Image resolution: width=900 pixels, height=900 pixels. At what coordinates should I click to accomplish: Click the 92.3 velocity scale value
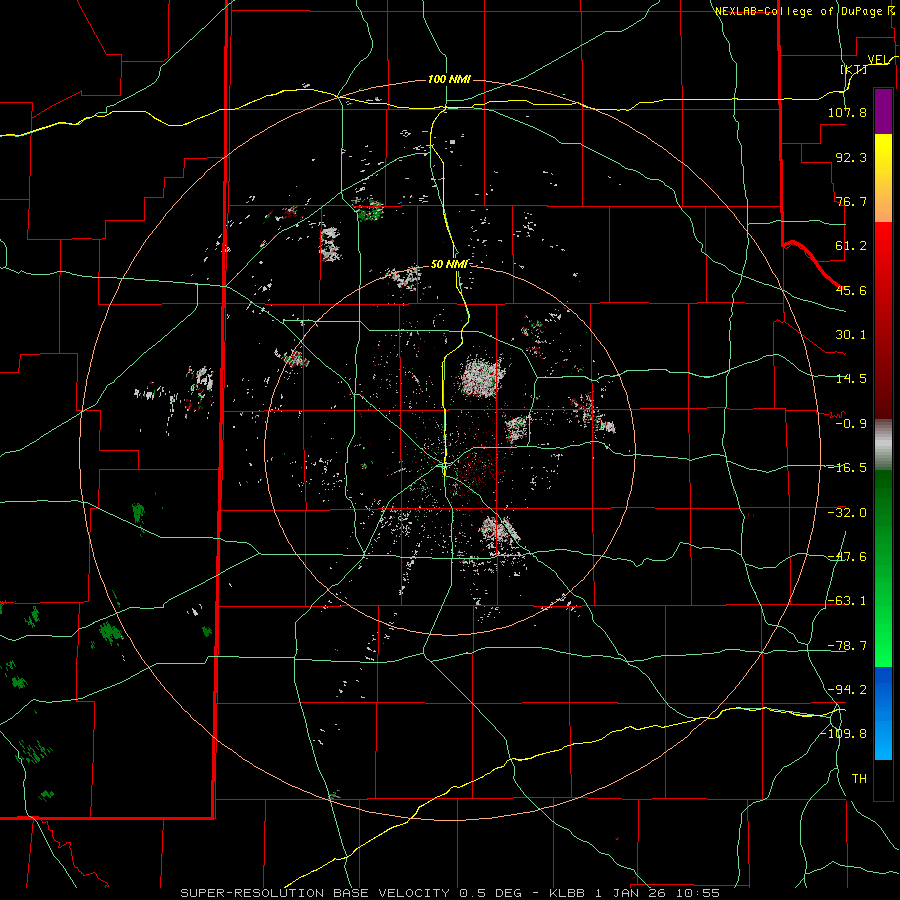coord(851,157)
